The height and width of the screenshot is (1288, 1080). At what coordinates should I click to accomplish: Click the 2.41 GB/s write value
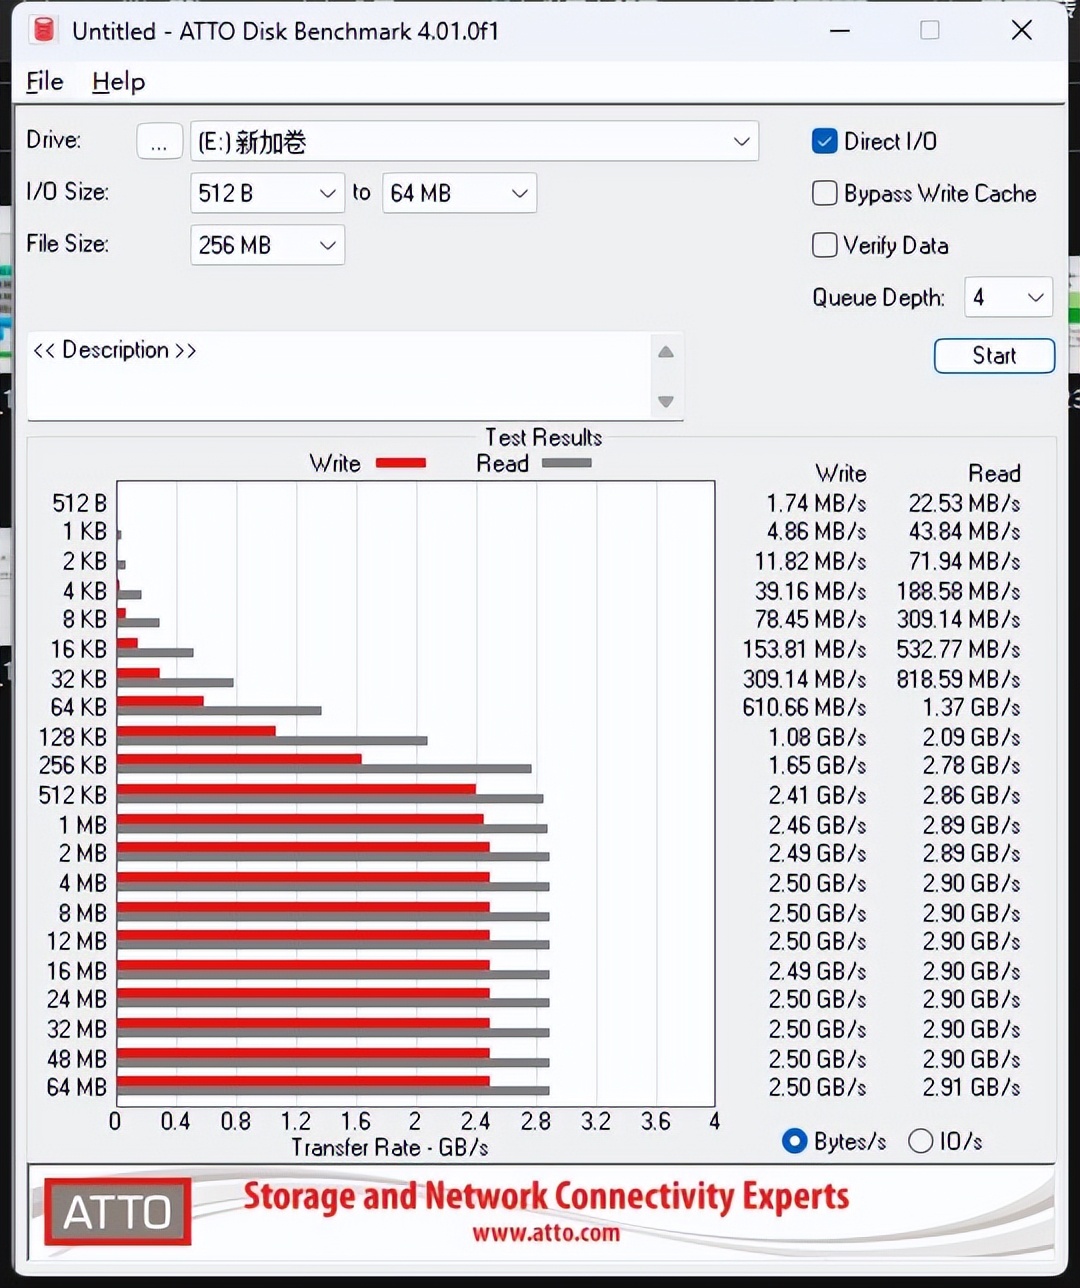(817, 795)
